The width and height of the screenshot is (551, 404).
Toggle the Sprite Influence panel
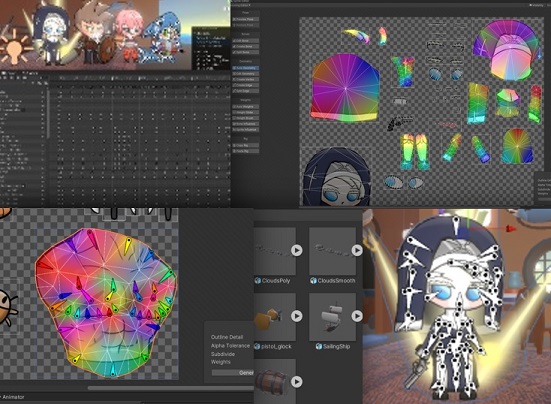point(246,130)
